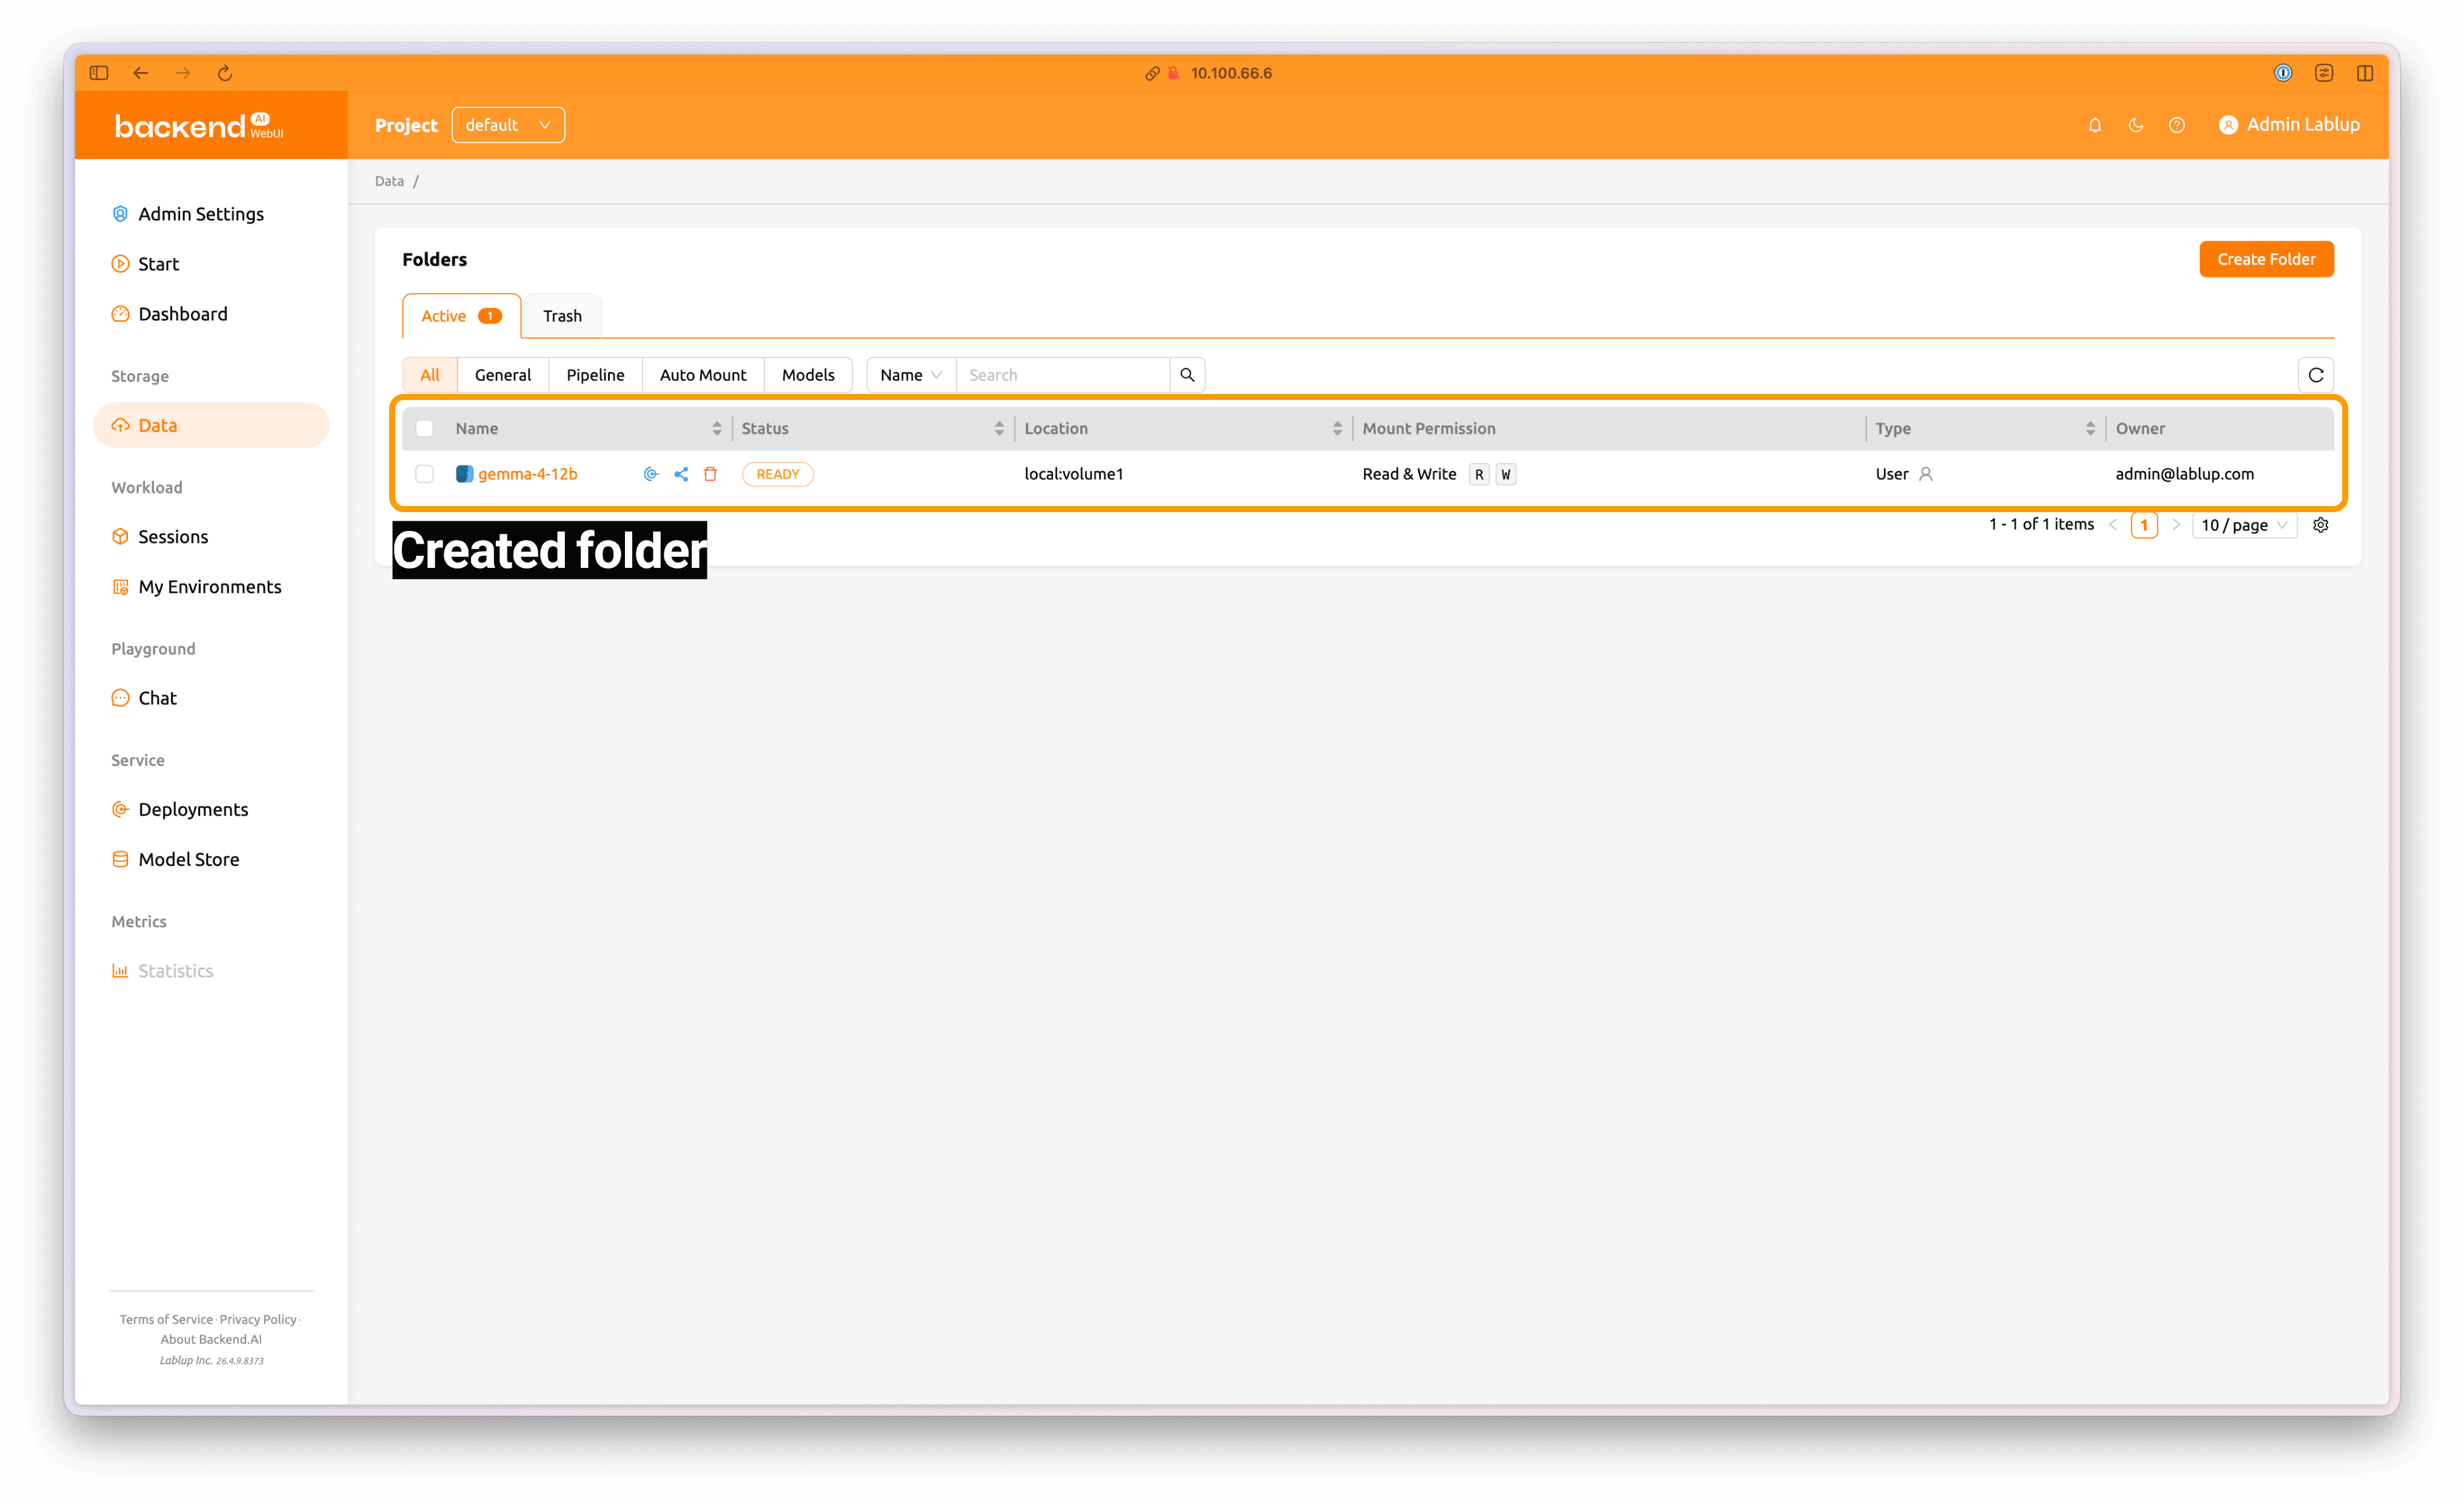Click the browser forward arrow
The image size is (2464, 1500).
tap(183, 73)
